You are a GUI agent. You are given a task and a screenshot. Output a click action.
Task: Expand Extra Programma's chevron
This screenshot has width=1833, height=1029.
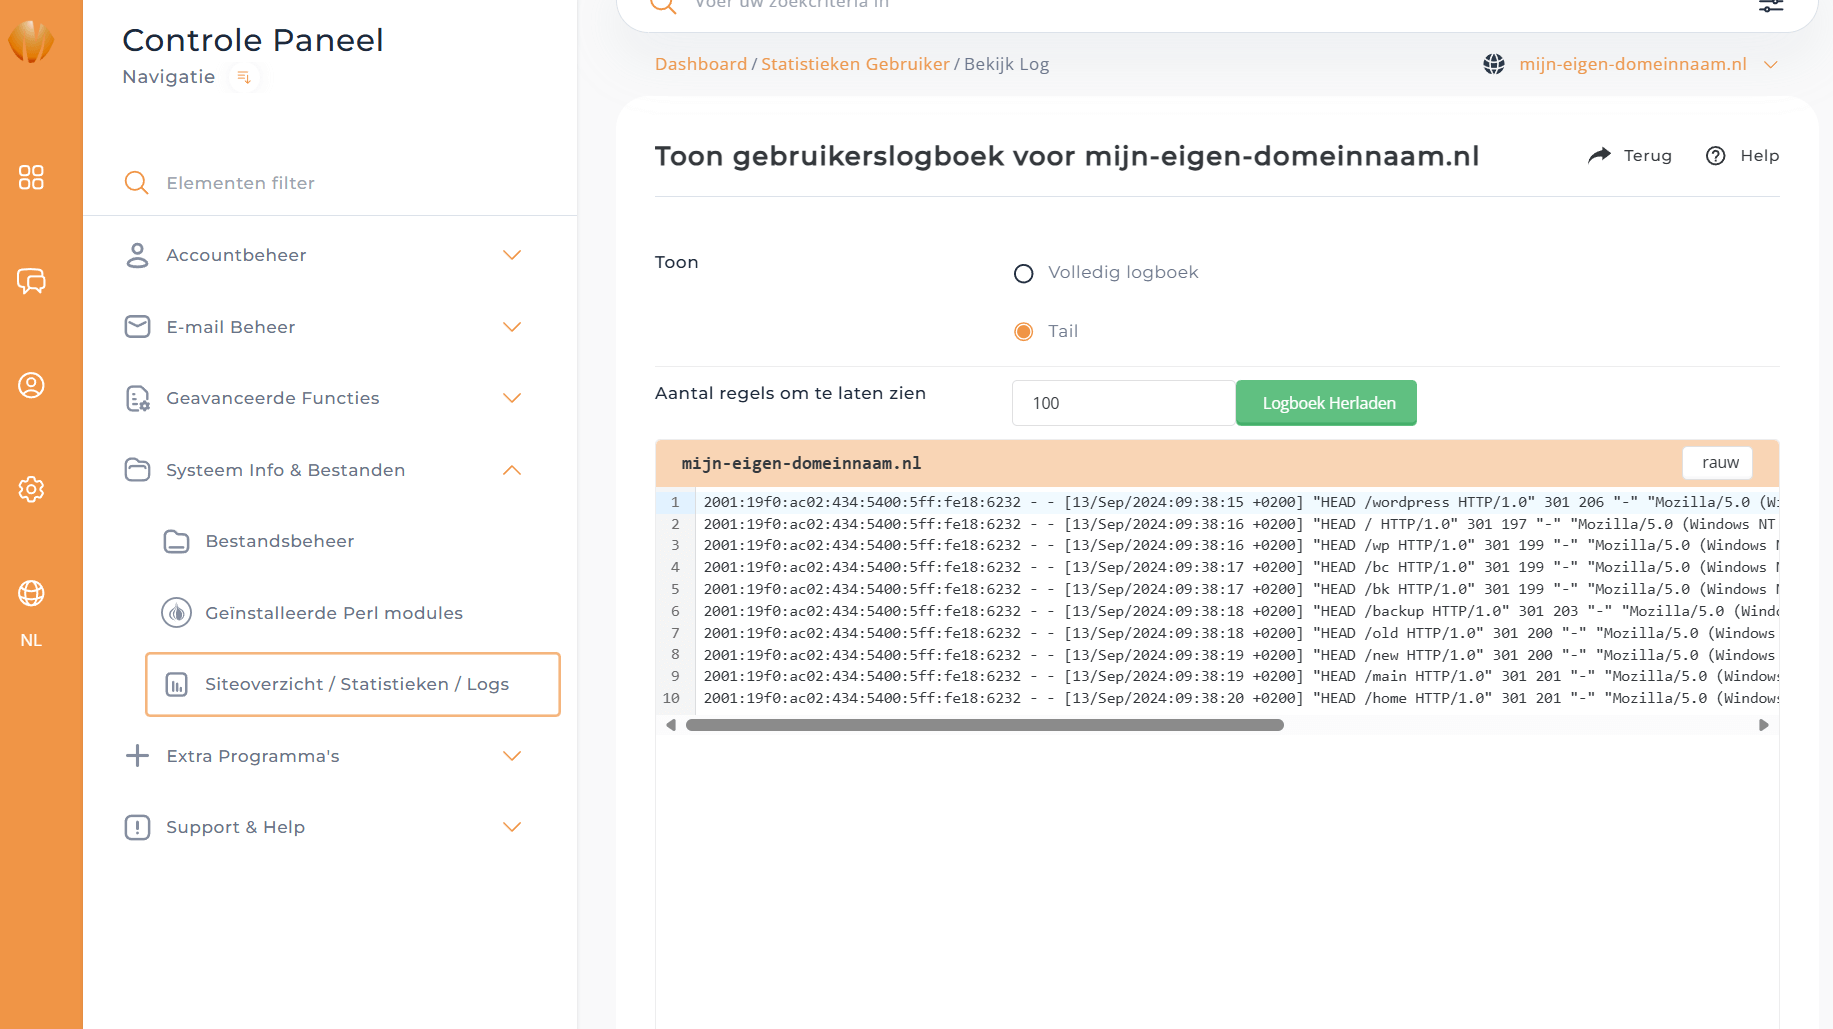512,756
